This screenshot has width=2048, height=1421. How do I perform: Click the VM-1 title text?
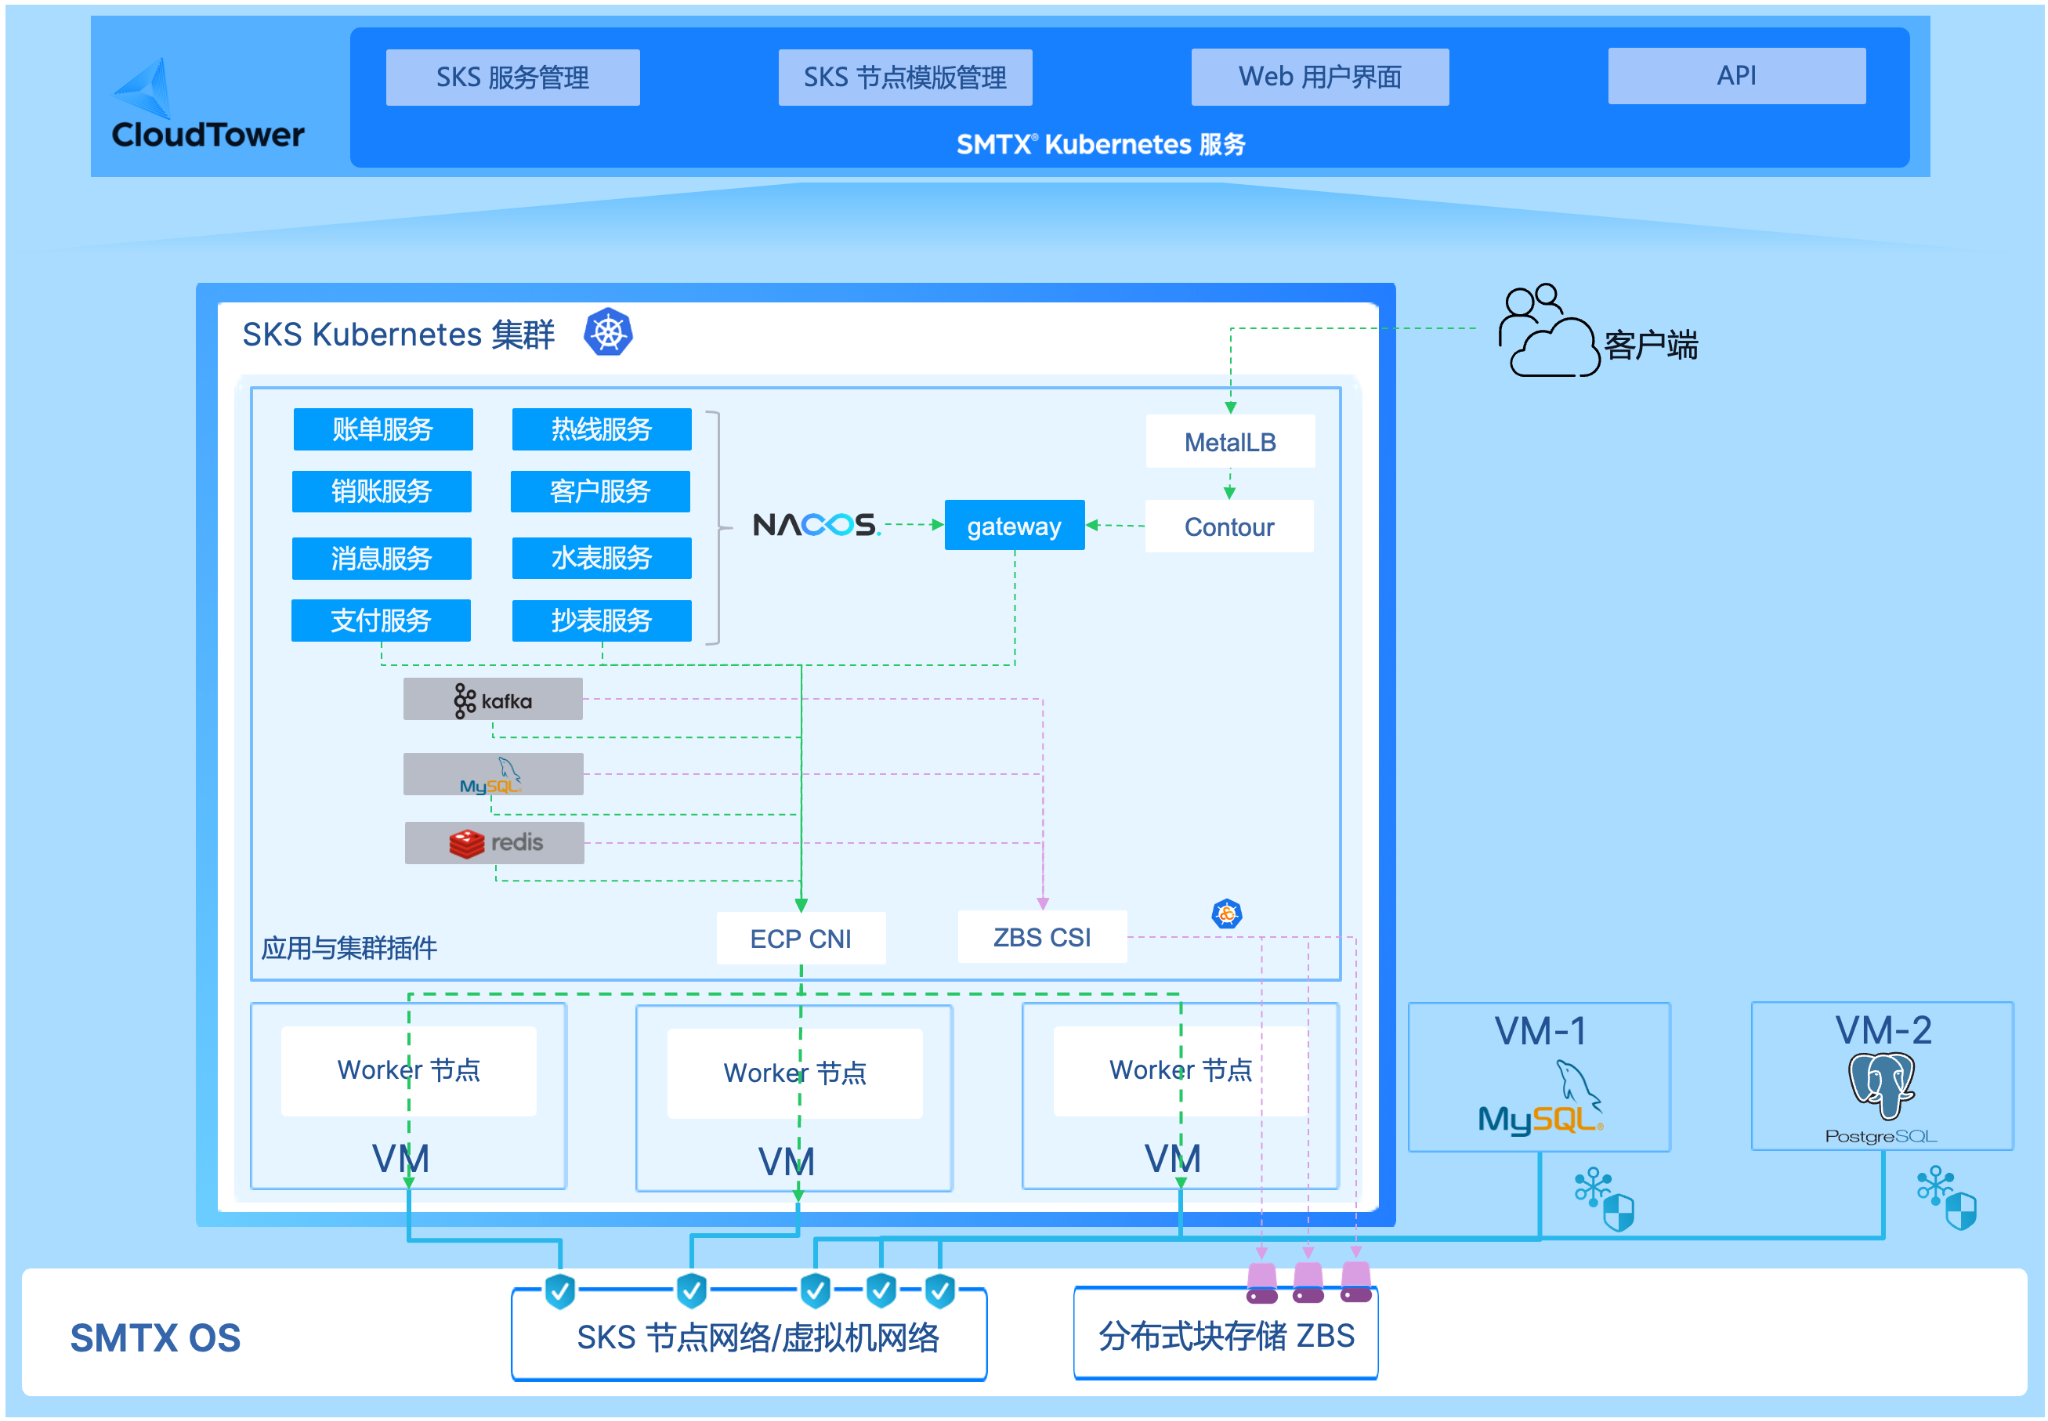pyautogui.click(x=1540, y=1031)
